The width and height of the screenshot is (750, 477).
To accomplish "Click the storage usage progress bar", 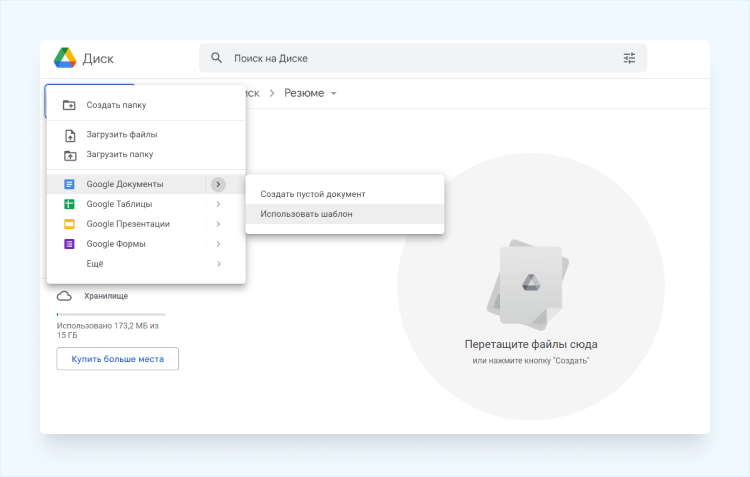I will point(110,314).
